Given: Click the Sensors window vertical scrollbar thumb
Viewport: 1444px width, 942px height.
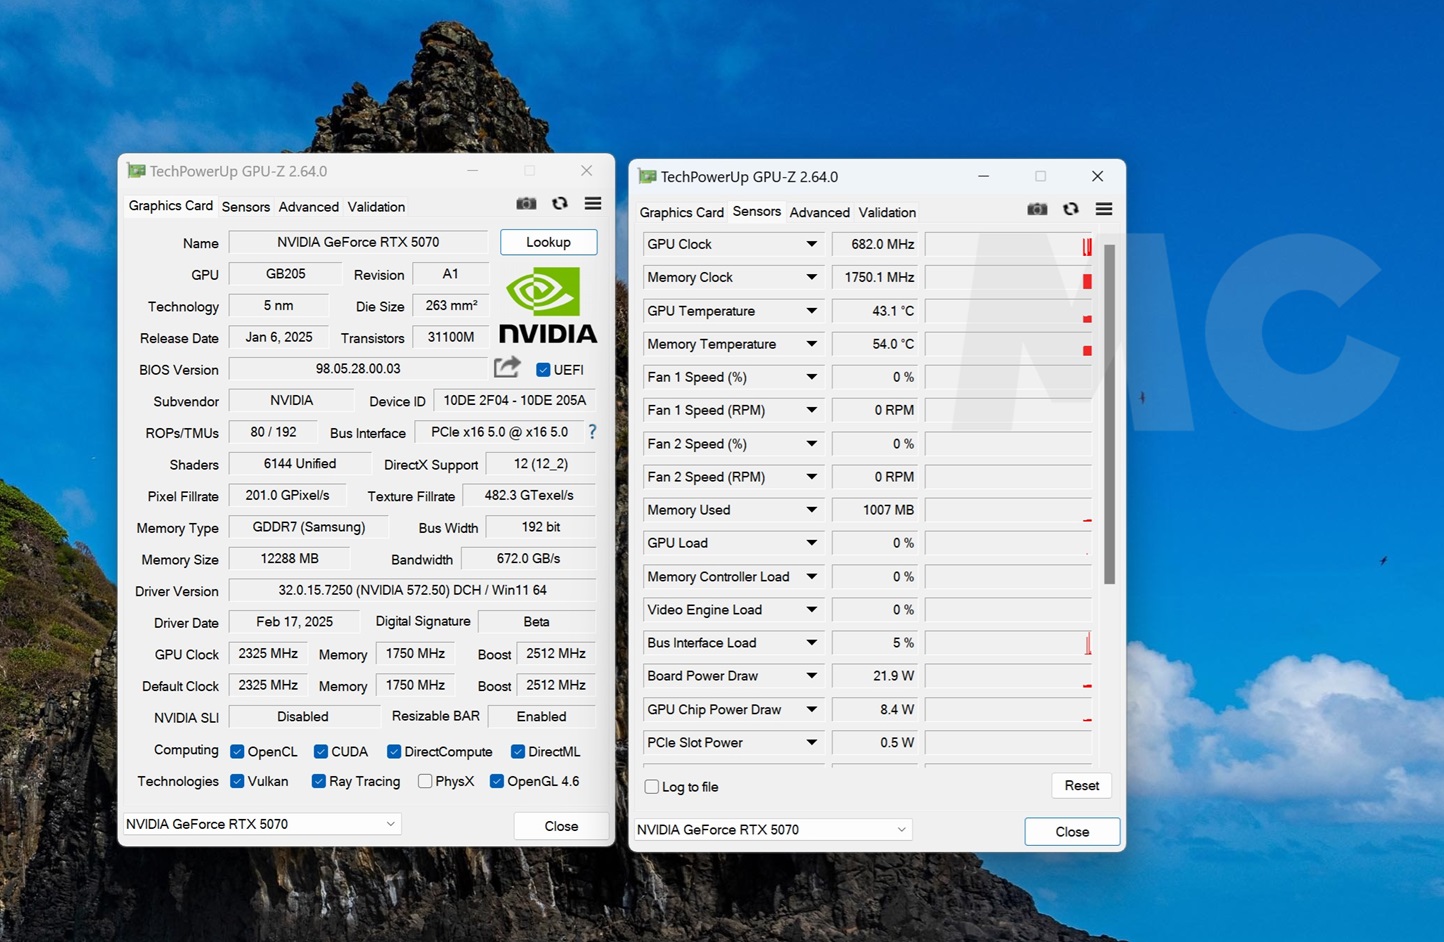Looking at the screenshot, I should pos(1109,413).
